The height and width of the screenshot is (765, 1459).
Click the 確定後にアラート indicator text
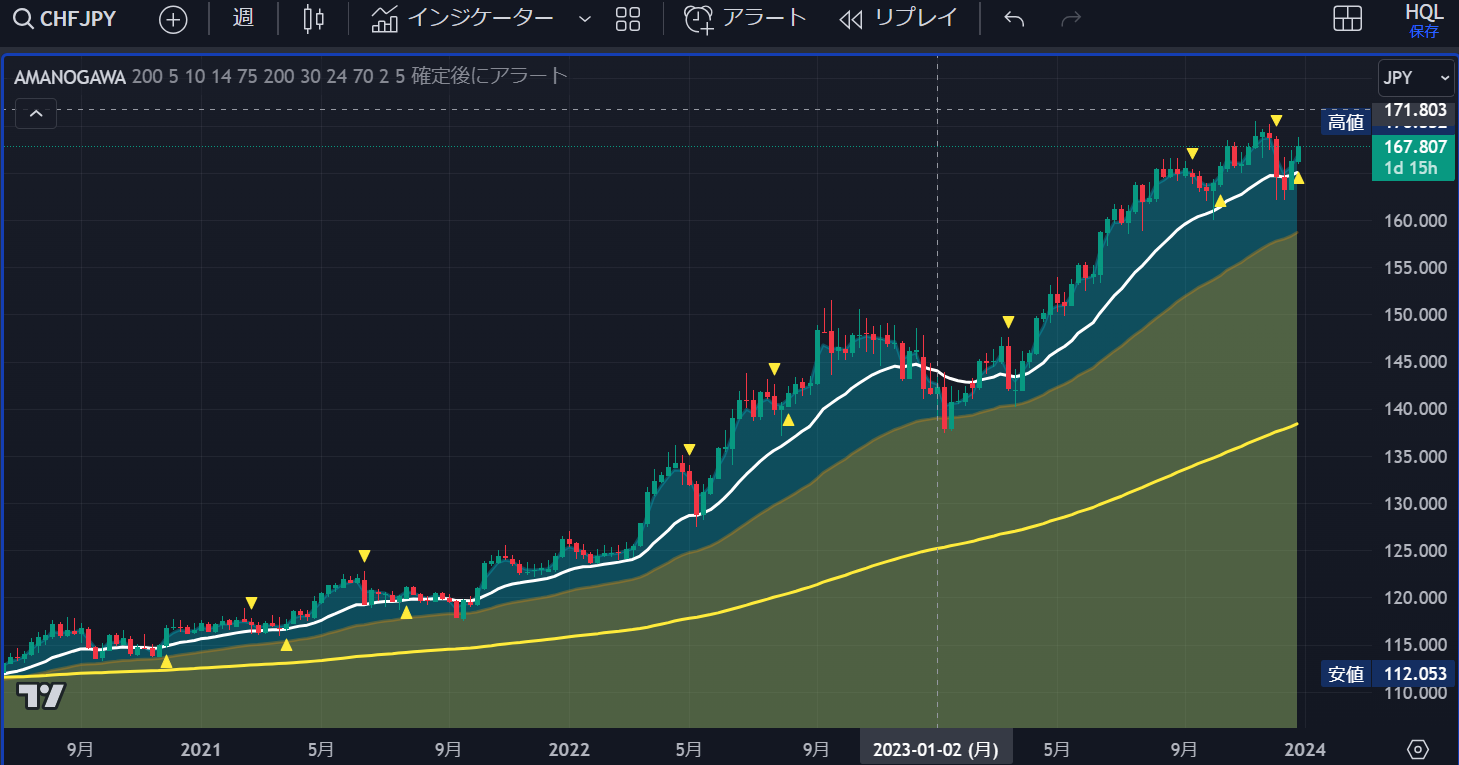point(491,76)
